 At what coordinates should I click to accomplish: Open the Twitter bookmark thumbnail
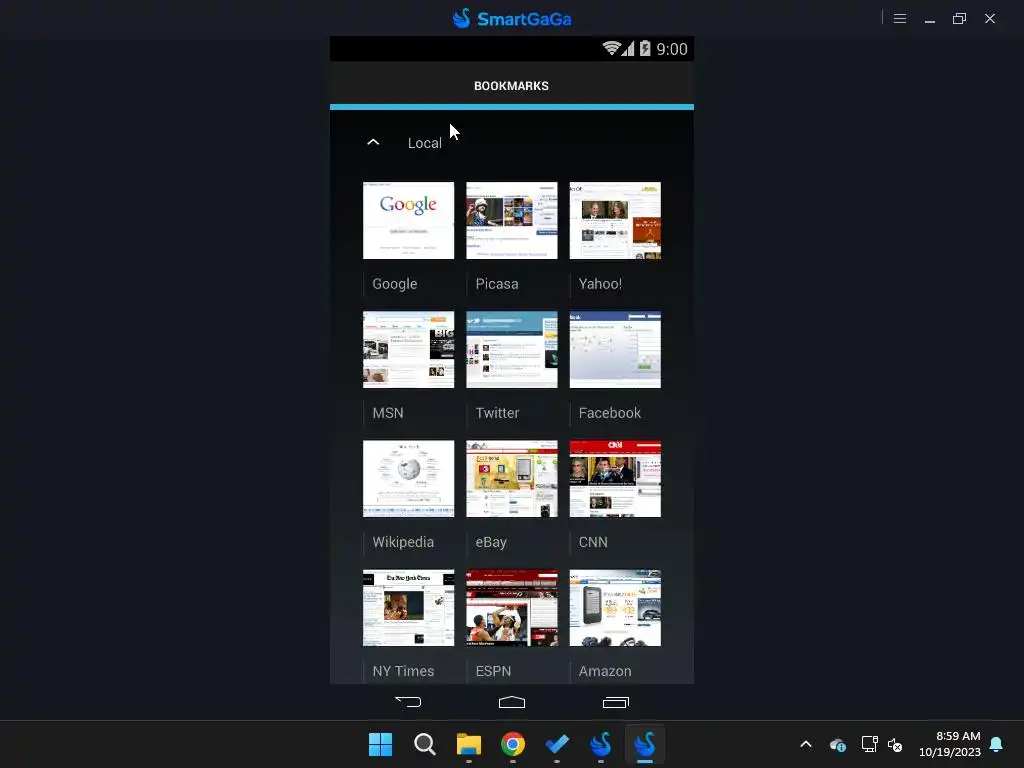coord(512,349)
